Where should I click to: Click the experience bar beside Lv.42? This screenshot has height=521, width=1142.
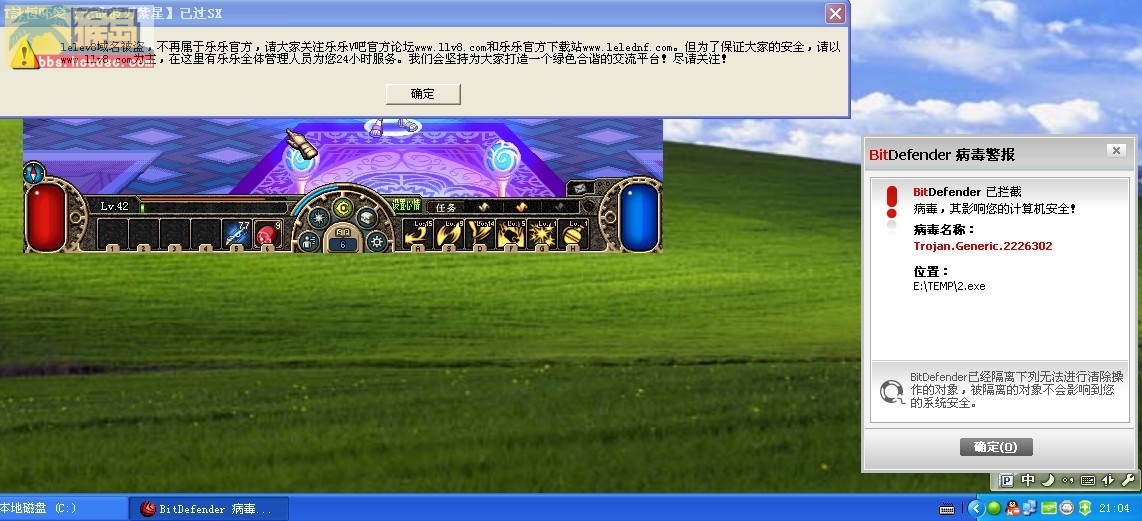215,208
